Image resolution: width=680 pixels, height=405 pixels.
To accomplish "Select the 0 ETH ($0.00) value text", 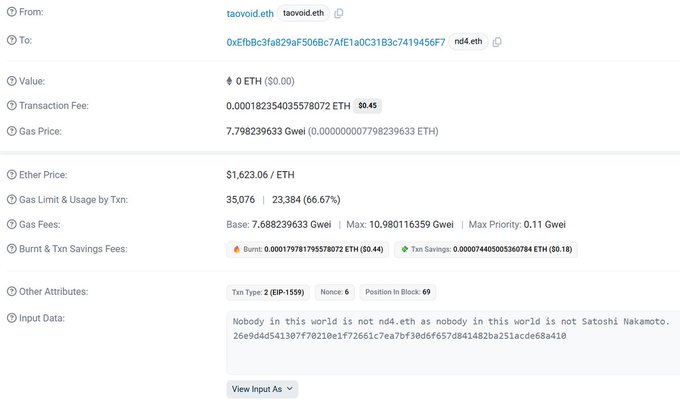I will (x=265, y=81).
